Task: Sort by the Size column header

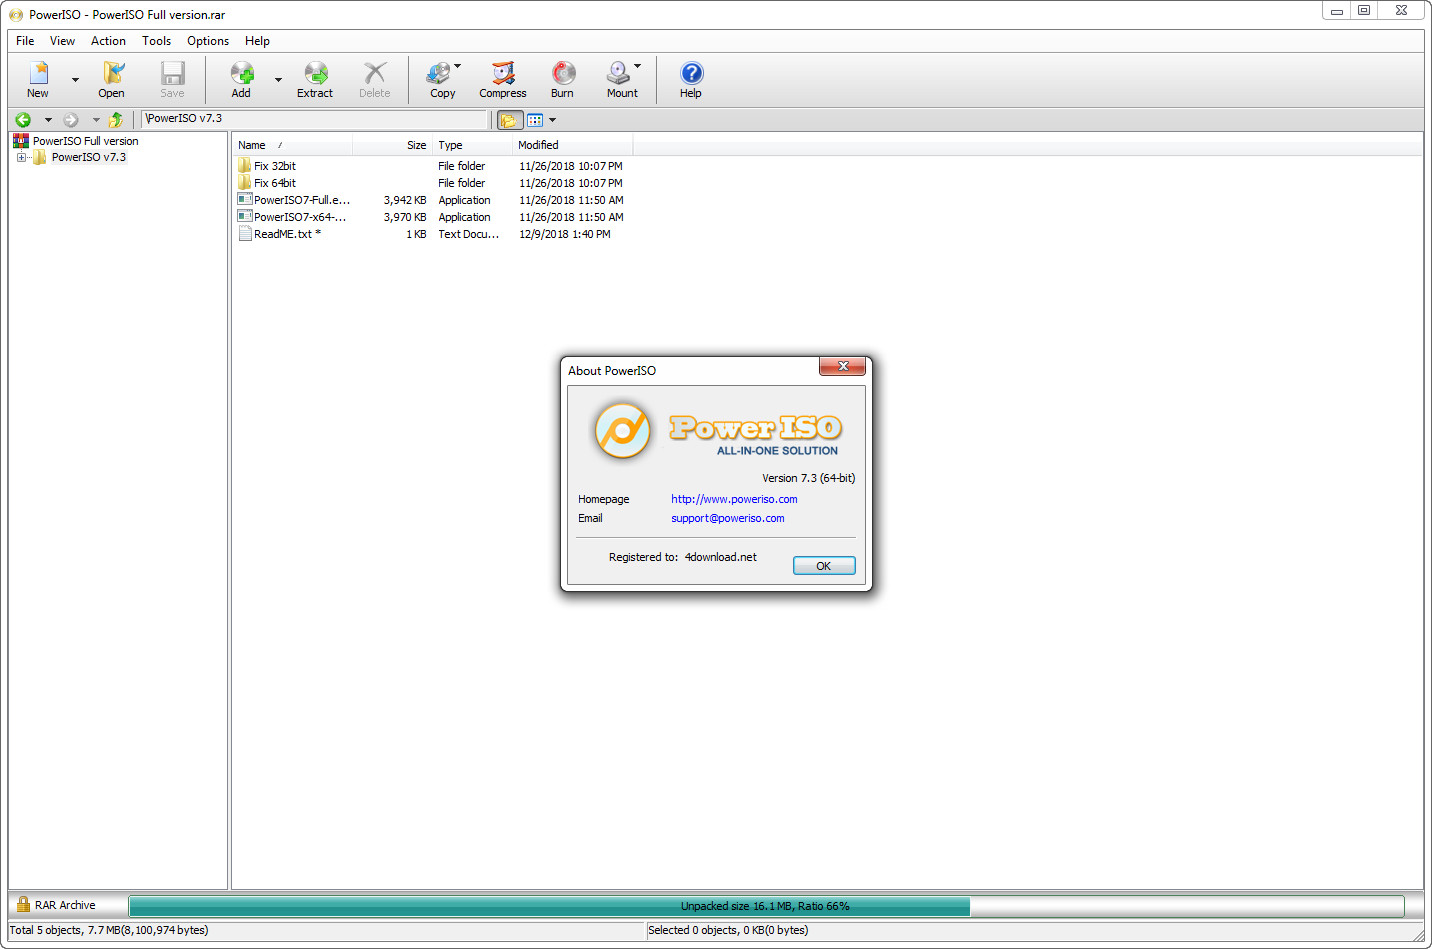Action: pyautogui.click(x=392, y=145)
